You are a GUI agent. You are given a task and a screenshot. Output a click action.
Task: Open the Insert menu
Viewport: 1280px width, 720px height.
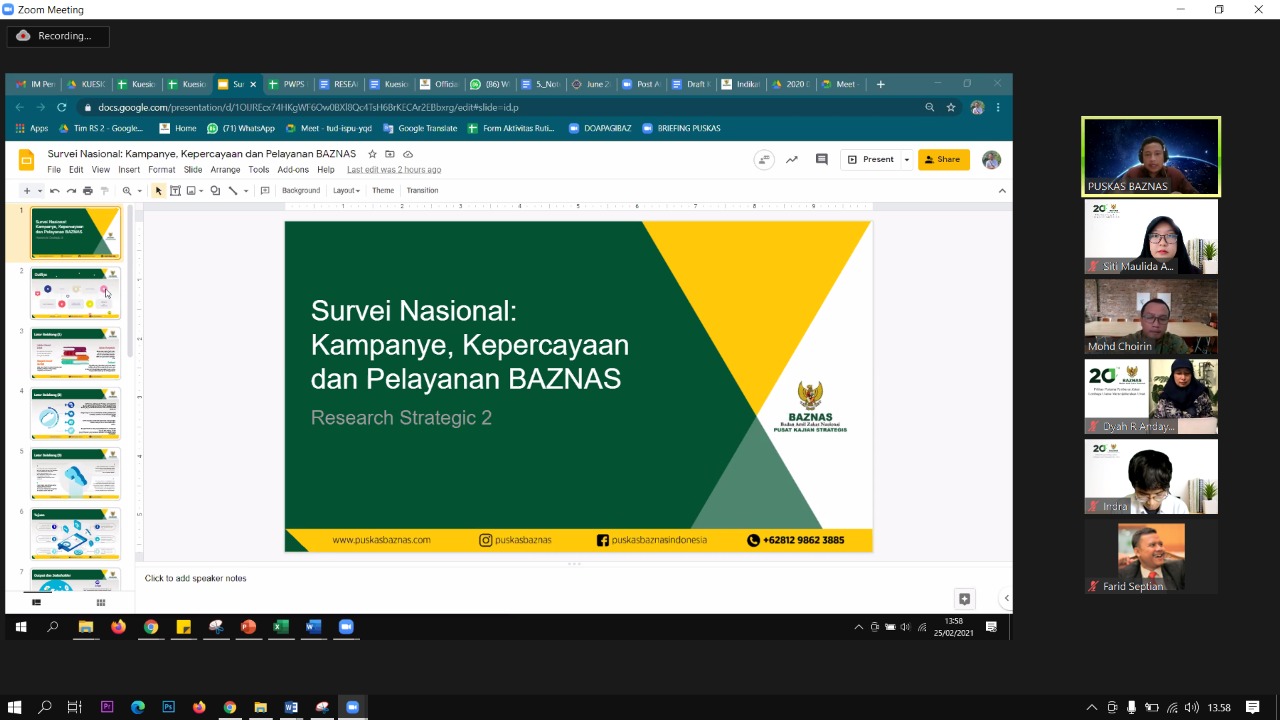[129, 170]
